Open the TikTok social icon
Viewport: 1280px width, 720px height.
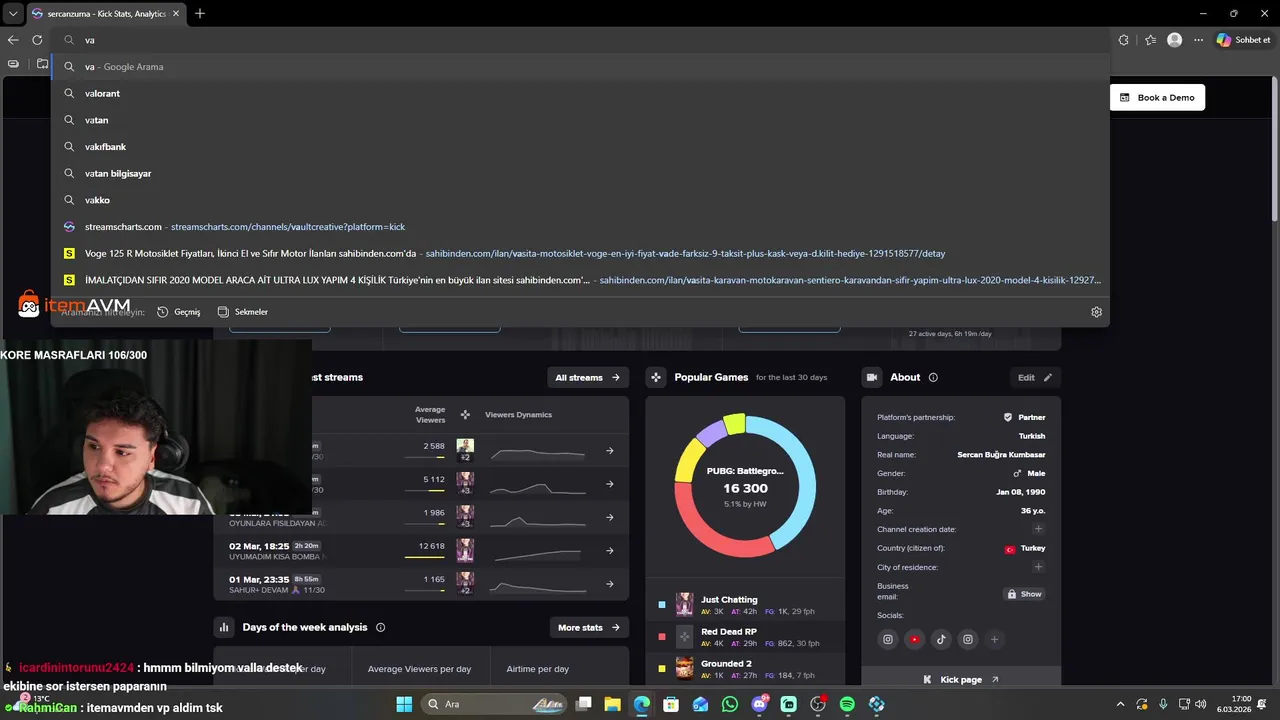941,639
